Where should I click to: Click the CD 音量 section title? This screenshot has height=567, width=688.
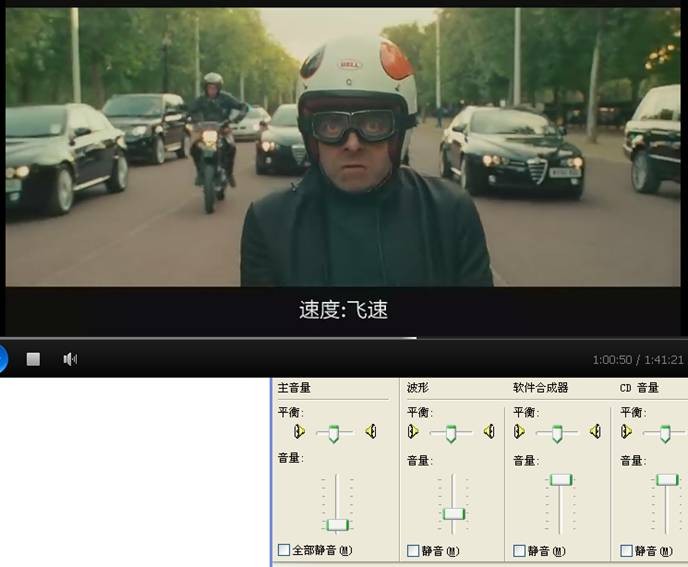[639, 388]
